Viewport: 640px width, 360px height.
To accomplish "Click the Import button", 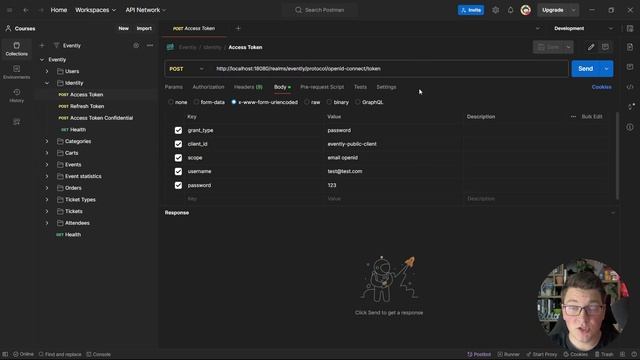I will [x=144, y=29].
